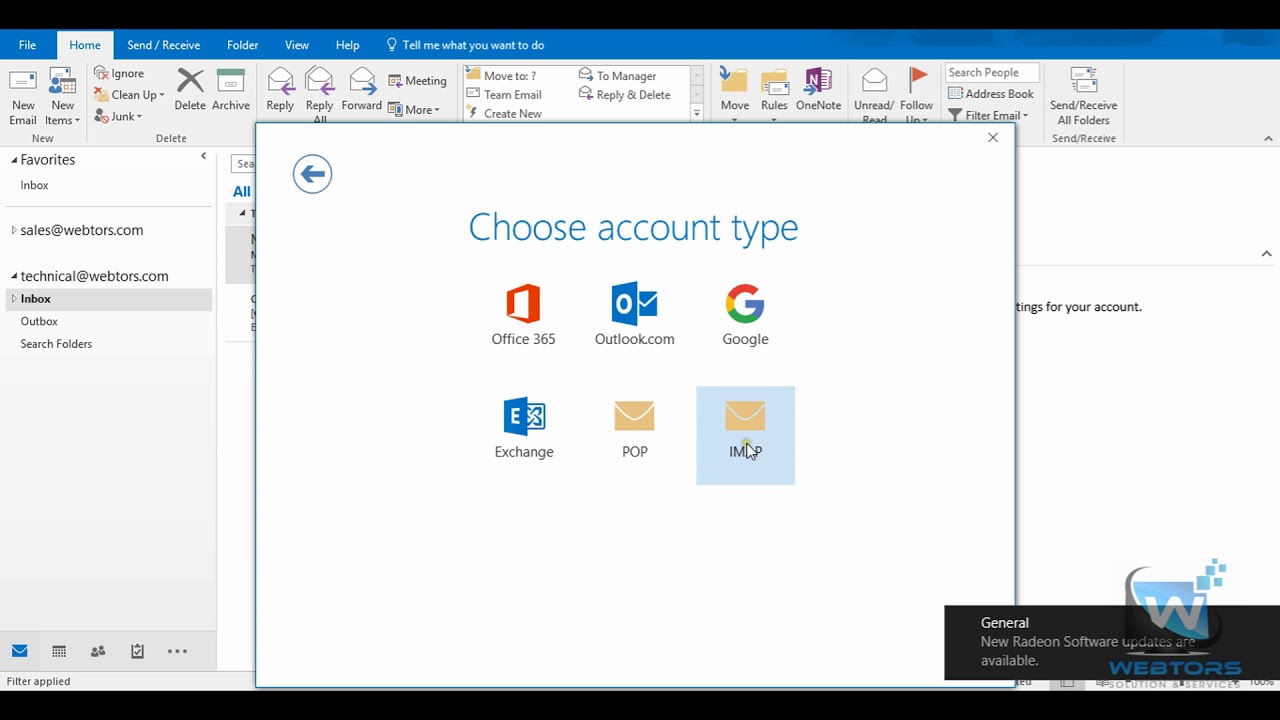Expand the Quick Steps gallery
This screenshot has height=720, width=1280.
click(x=697, y=114)
